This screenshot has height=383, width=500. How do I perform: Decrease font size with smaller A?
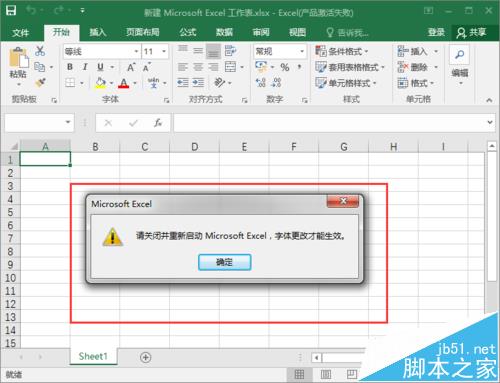[146, 67]
